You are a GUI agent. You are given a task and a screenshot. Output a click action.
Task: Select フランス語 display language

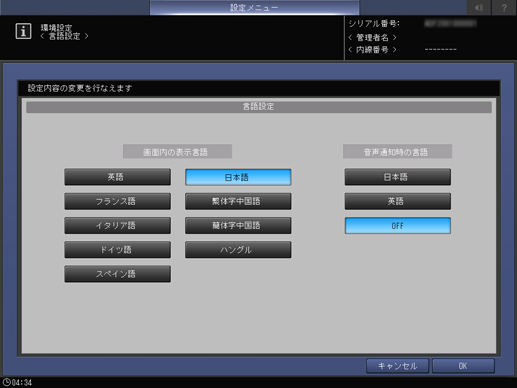click(x=117, y=201)
